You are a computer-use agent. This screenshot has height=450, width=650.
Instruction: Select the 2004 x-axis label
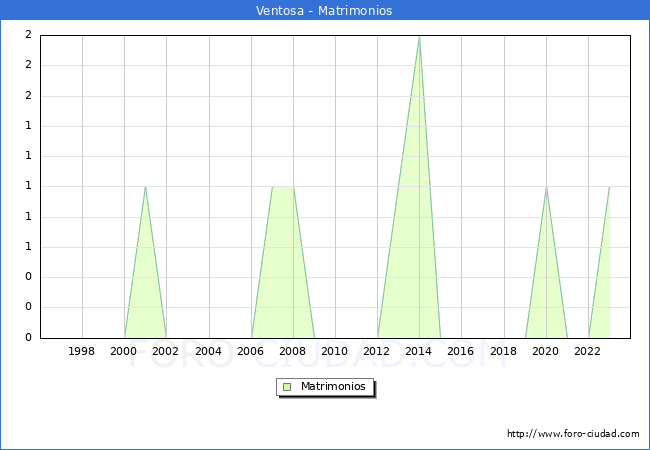(208, 351)
